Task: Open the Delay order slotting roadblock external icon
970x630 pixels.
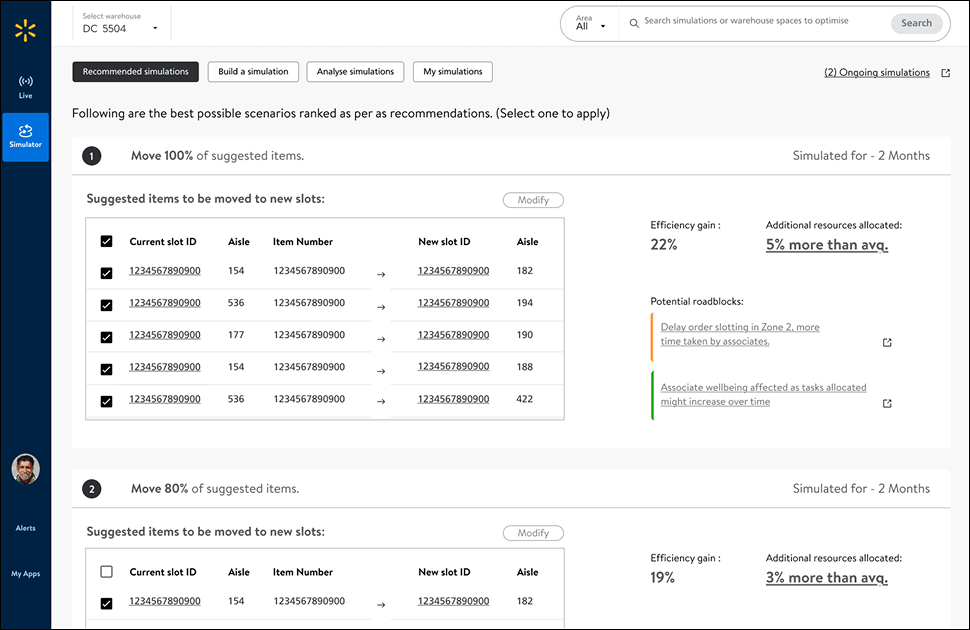Action: tap(887, 342)
